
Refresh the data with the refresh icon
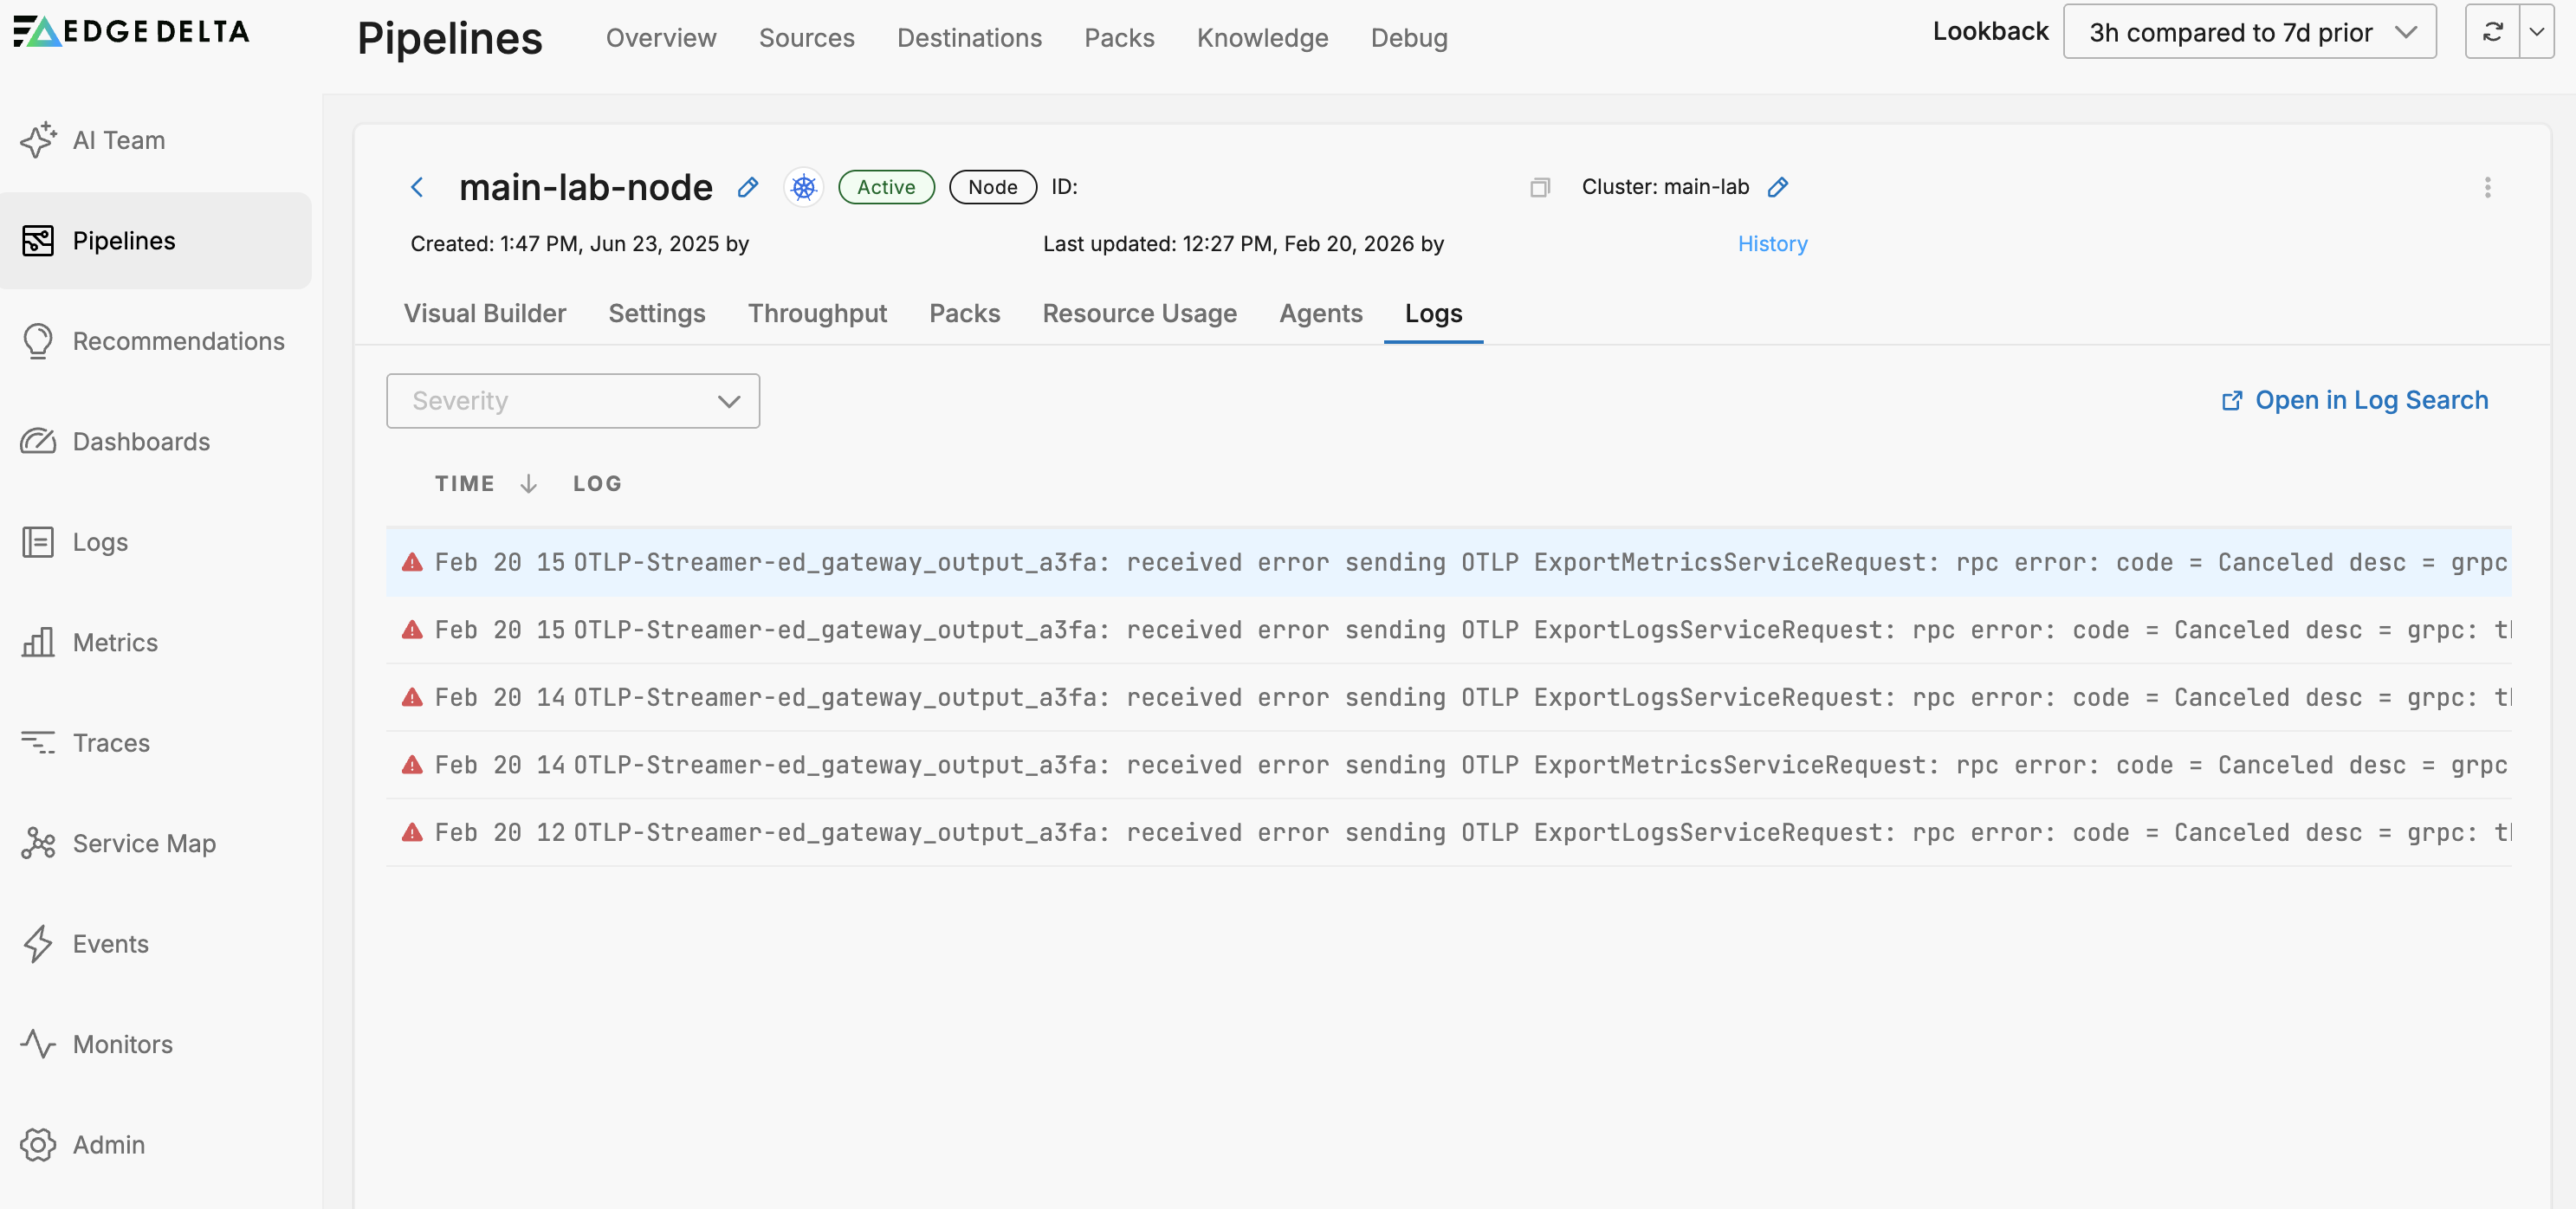(2493, 31)
